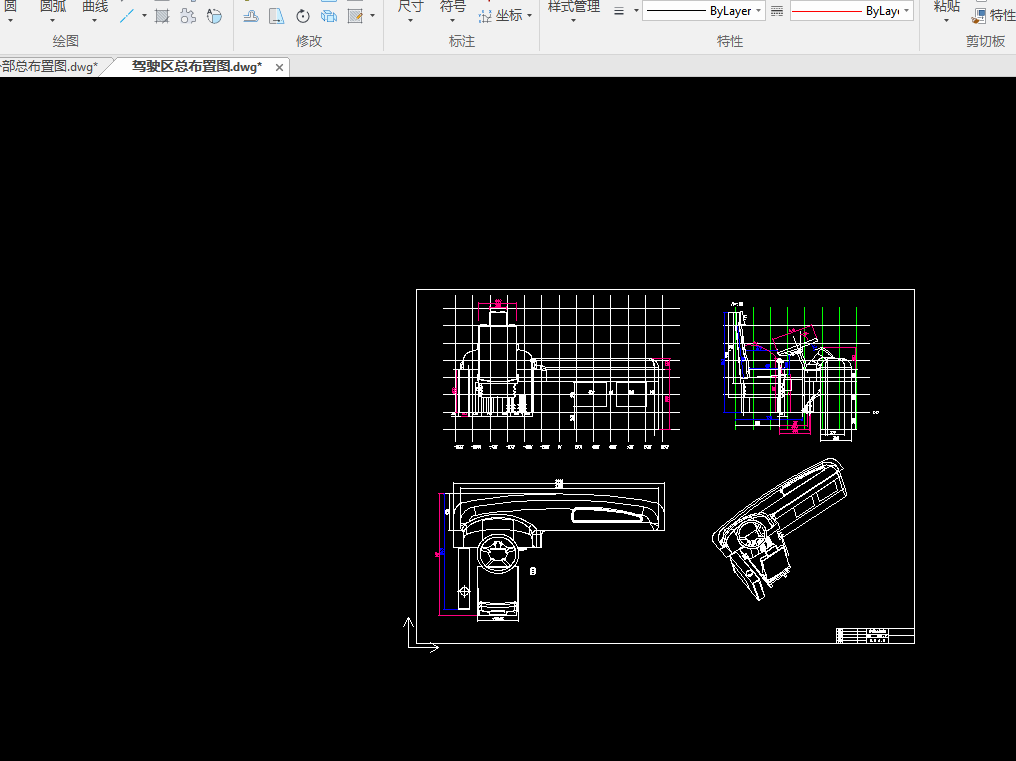
Task: Close the 驾驶区总布置图.dwg tab
Action: (x=280, y=67)
